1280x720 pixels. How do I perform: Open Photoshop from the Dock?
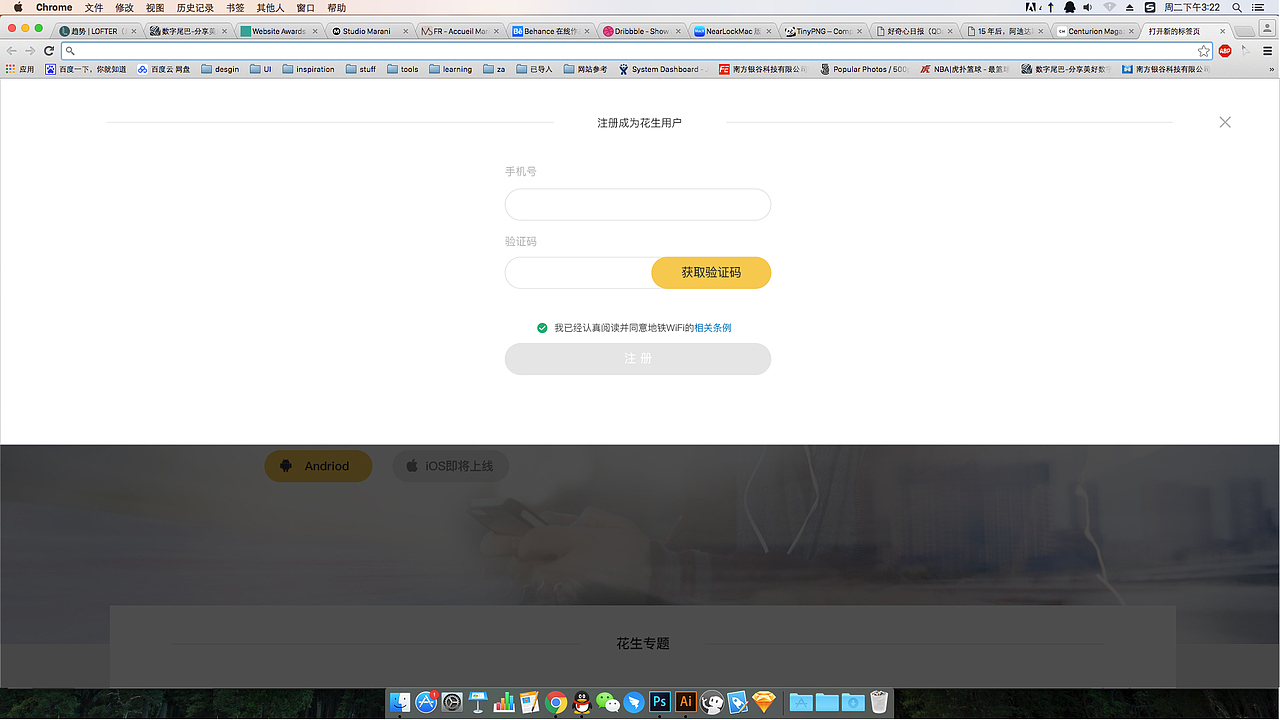[x=659, y=702]
